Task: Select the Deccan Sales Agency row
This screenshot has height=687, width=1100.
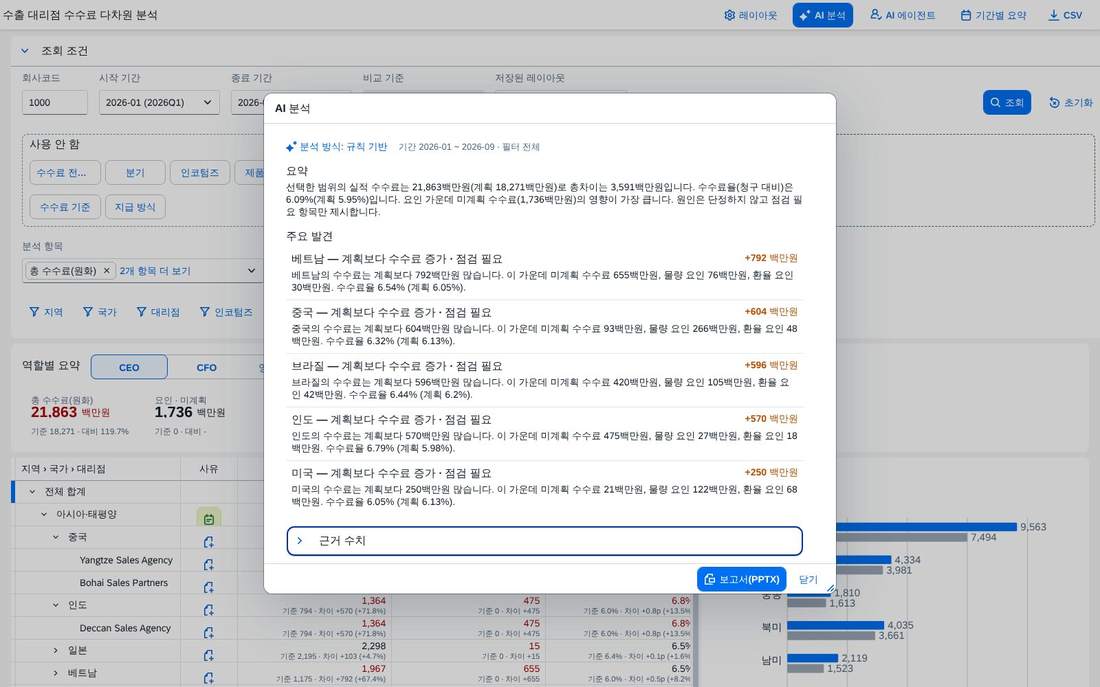Action: pos(125,628)
